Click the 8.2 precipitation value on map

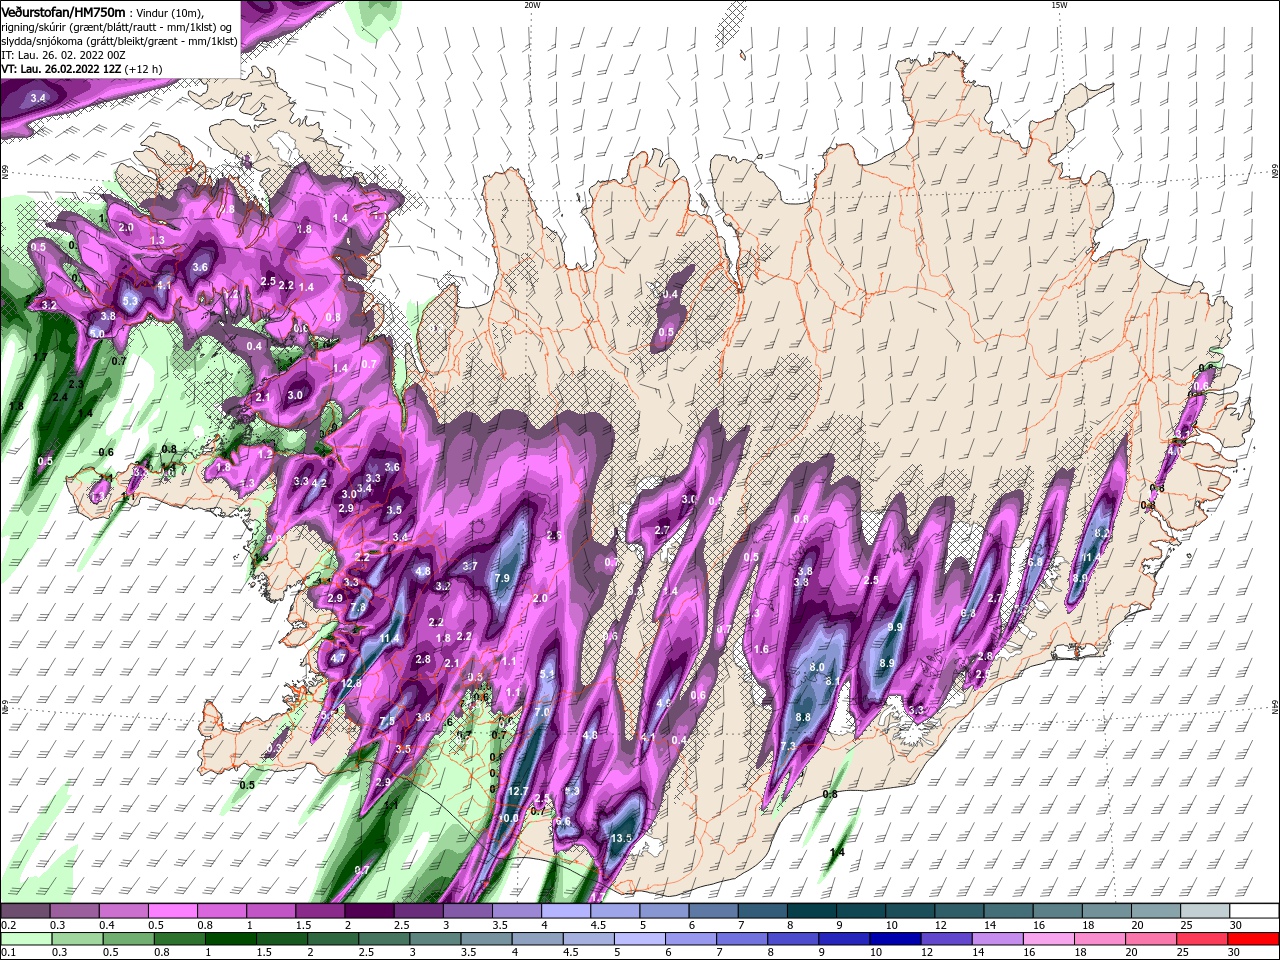point(1103,534)
